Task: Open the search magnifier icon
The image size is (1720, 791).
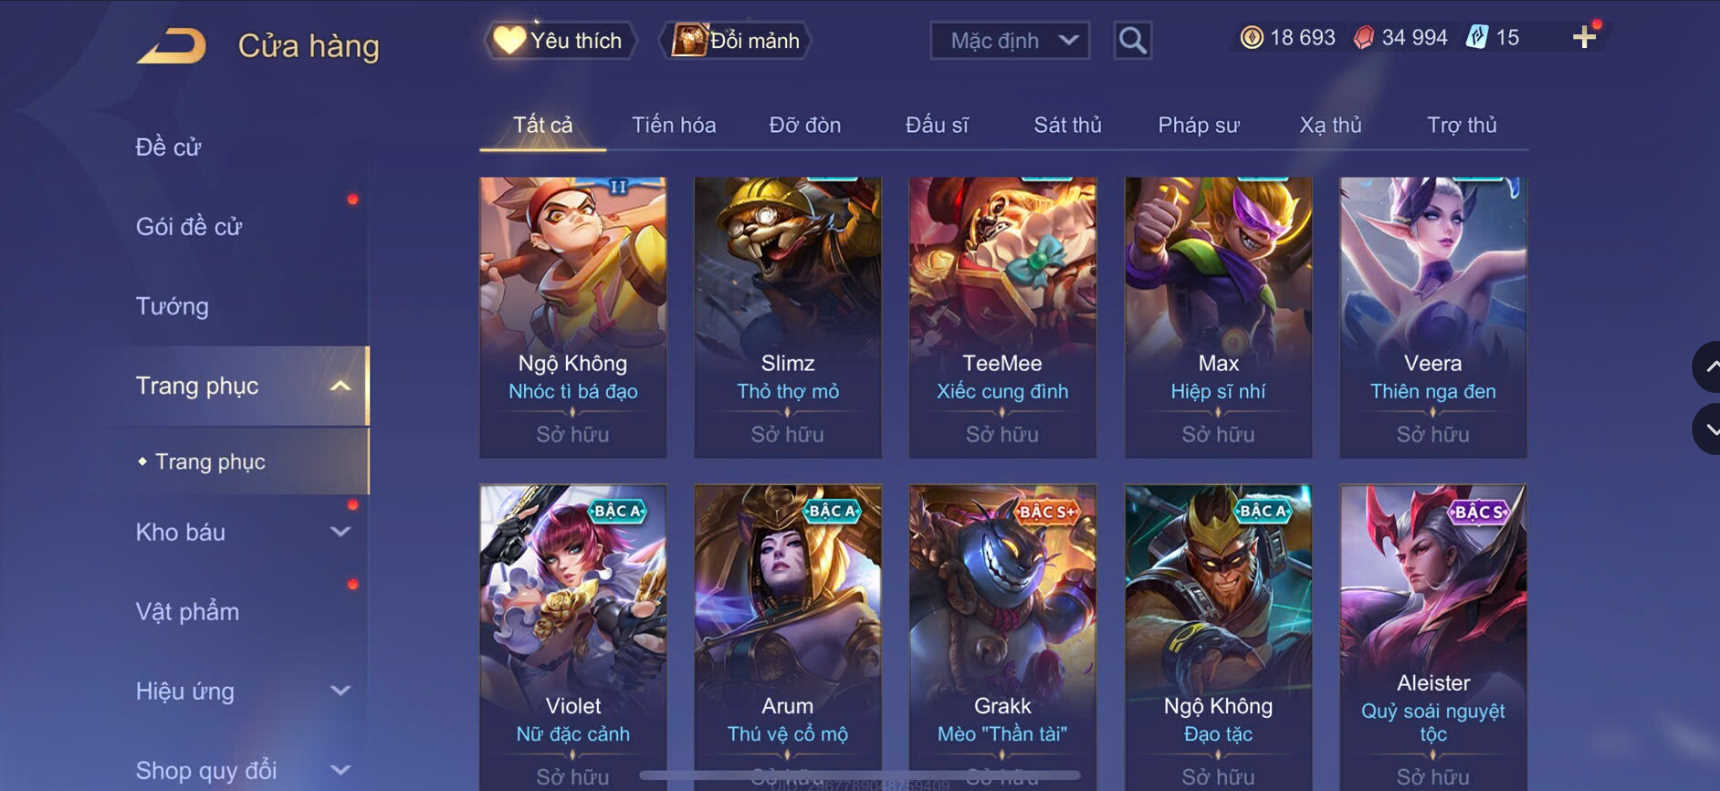Action: 1132,41
